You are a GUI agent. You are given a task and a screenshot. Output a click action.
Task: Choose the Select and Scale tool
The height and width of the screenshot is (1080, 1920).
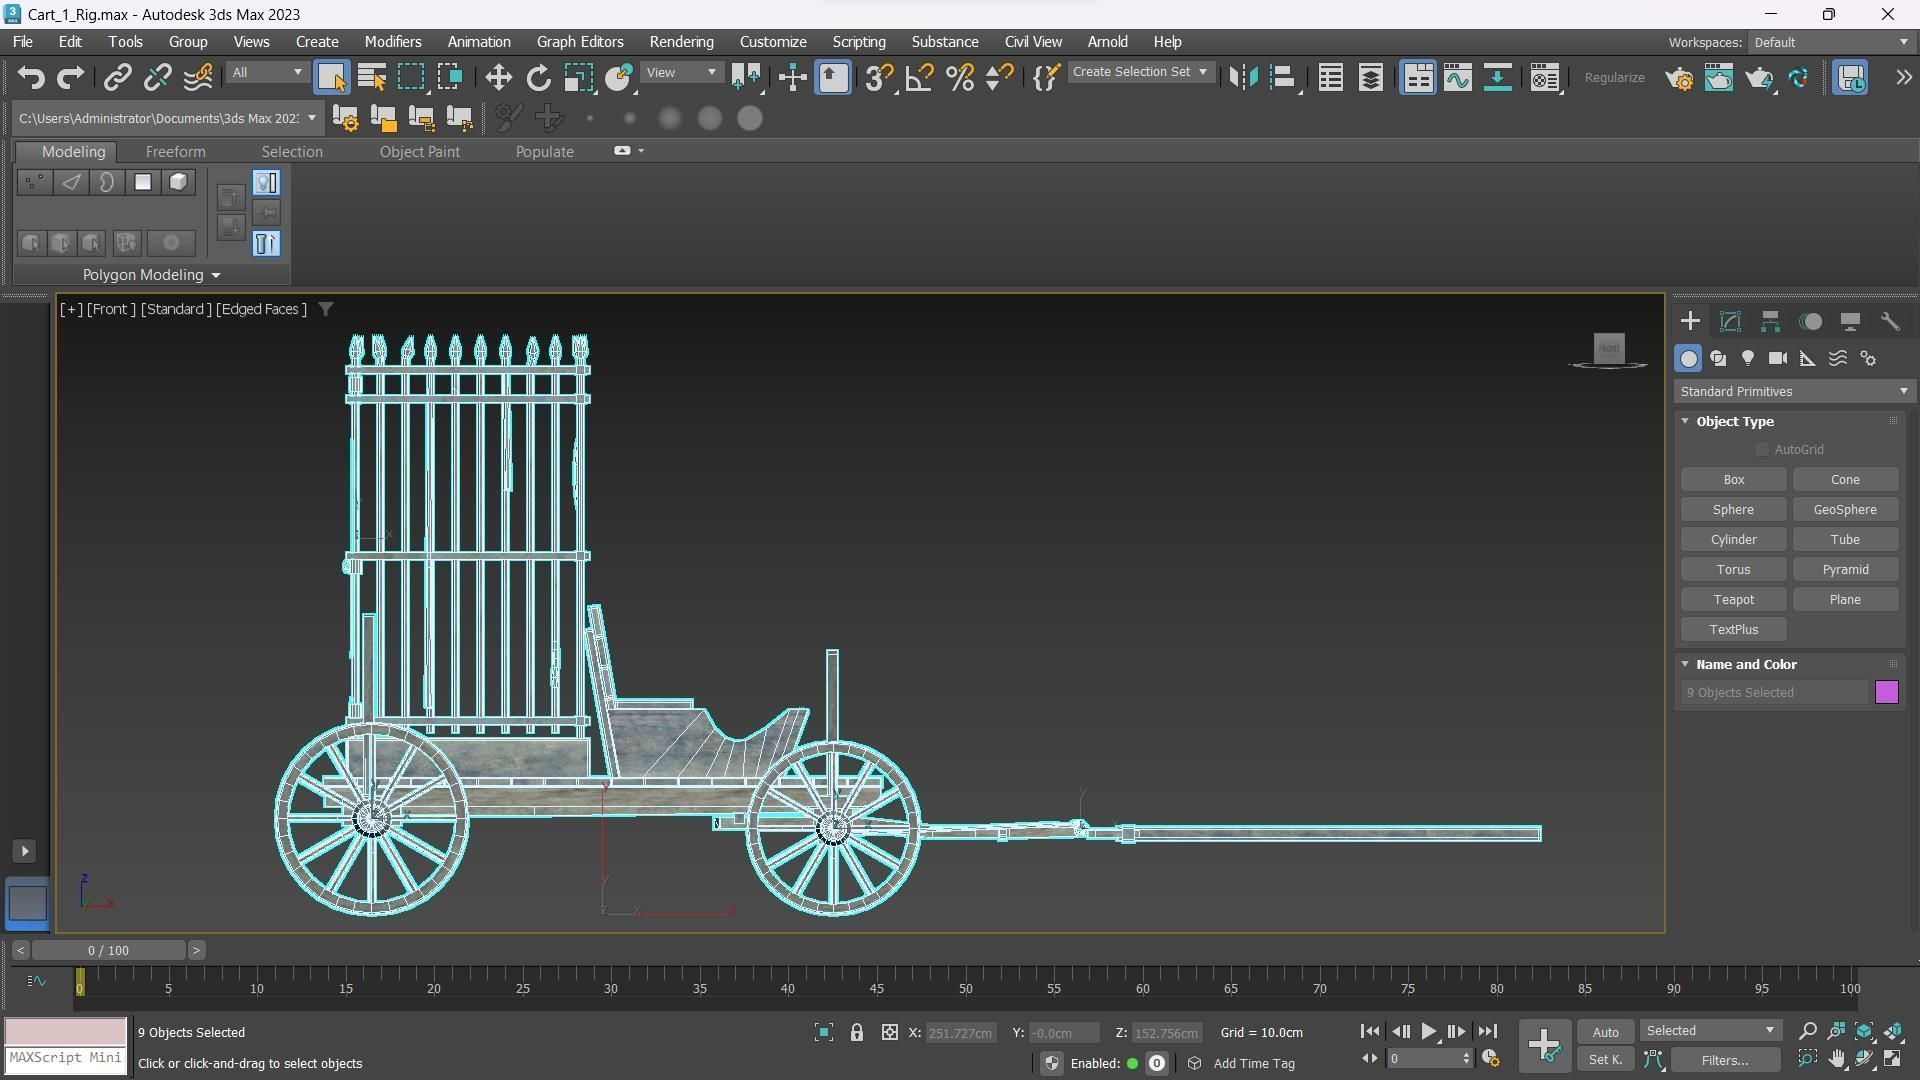[578, 78]
